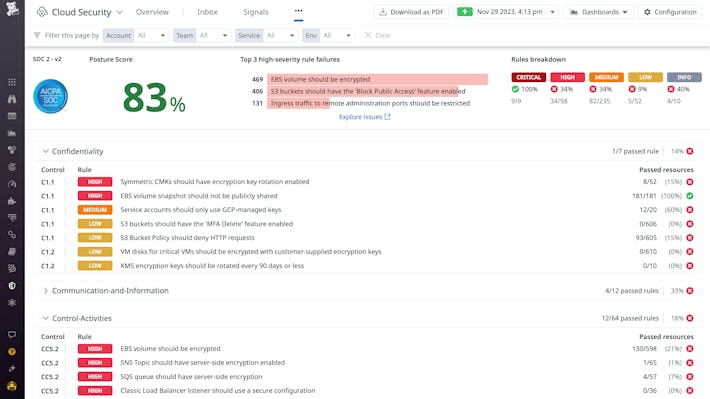710x399 pixels.
Task: Open the area chart Metrics icon
Action: pos(12,133)
